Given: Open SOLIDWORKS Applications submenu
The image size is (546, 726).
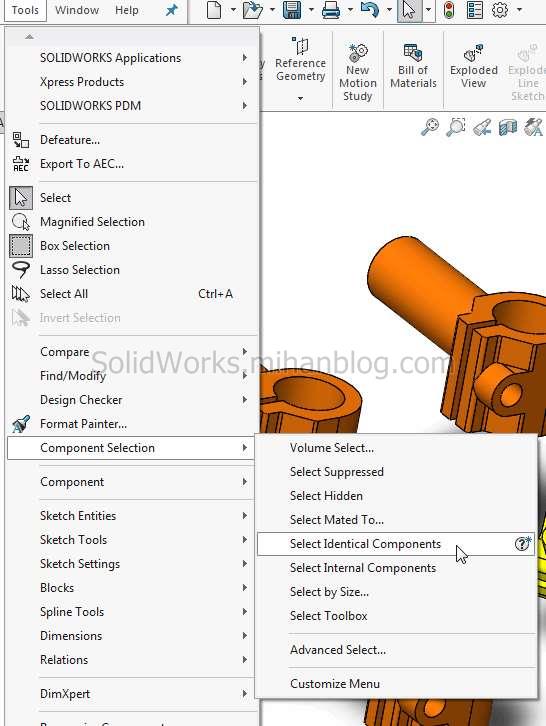Looking at the screenshot, I should [132, 58].
